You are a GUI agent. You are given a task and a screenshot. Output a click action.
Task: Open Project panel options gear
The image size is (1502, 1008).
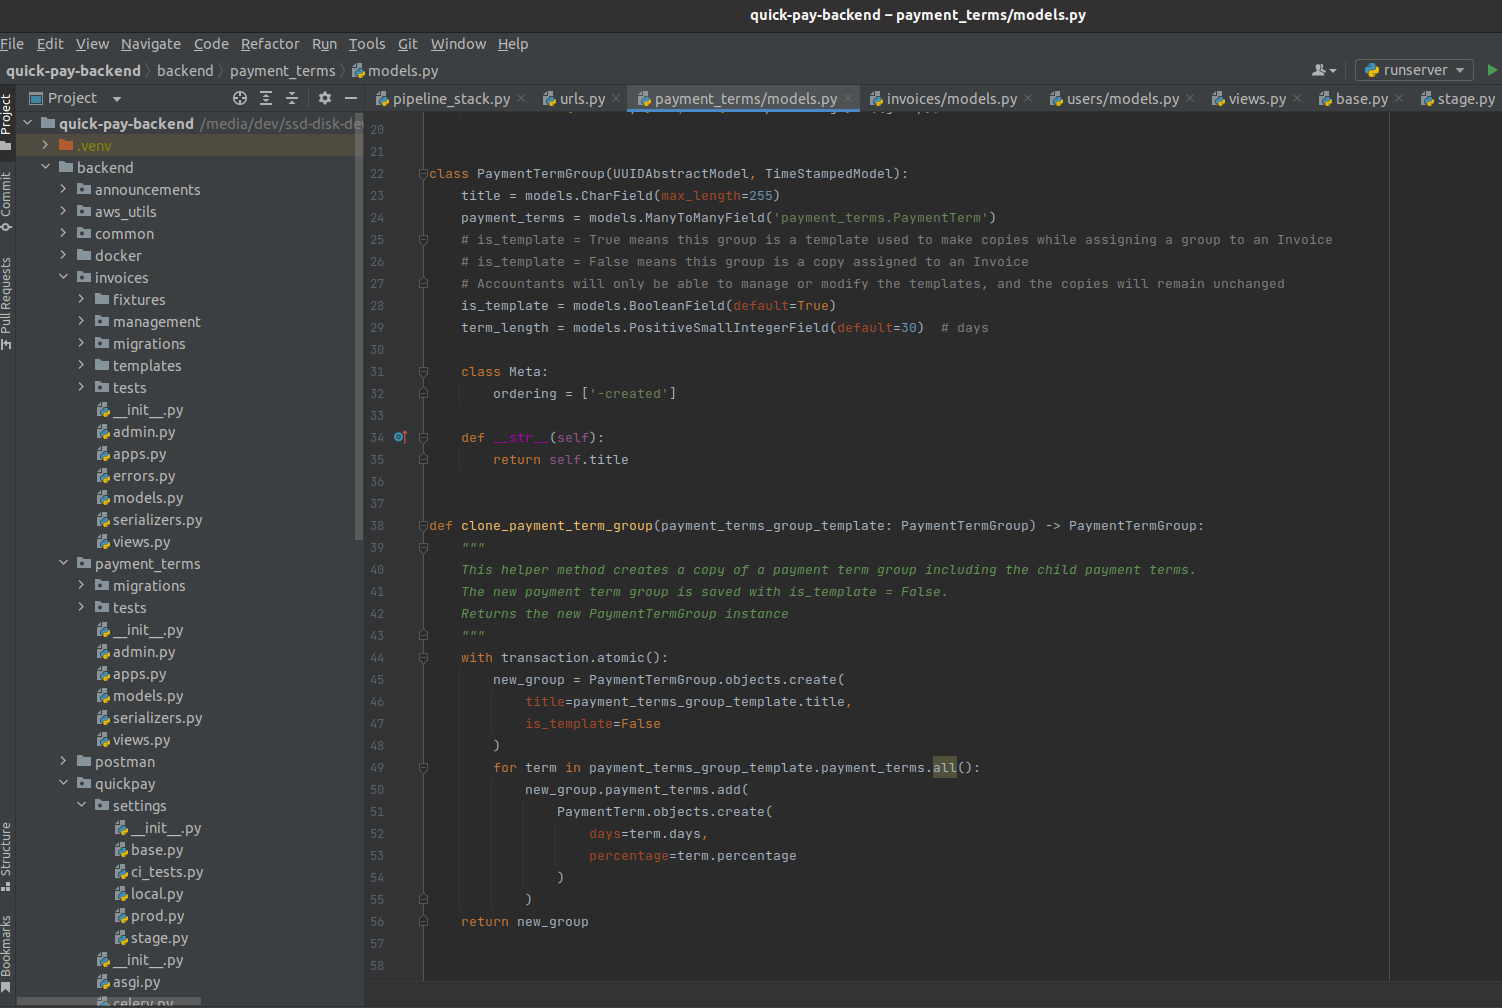coord(324,98)
